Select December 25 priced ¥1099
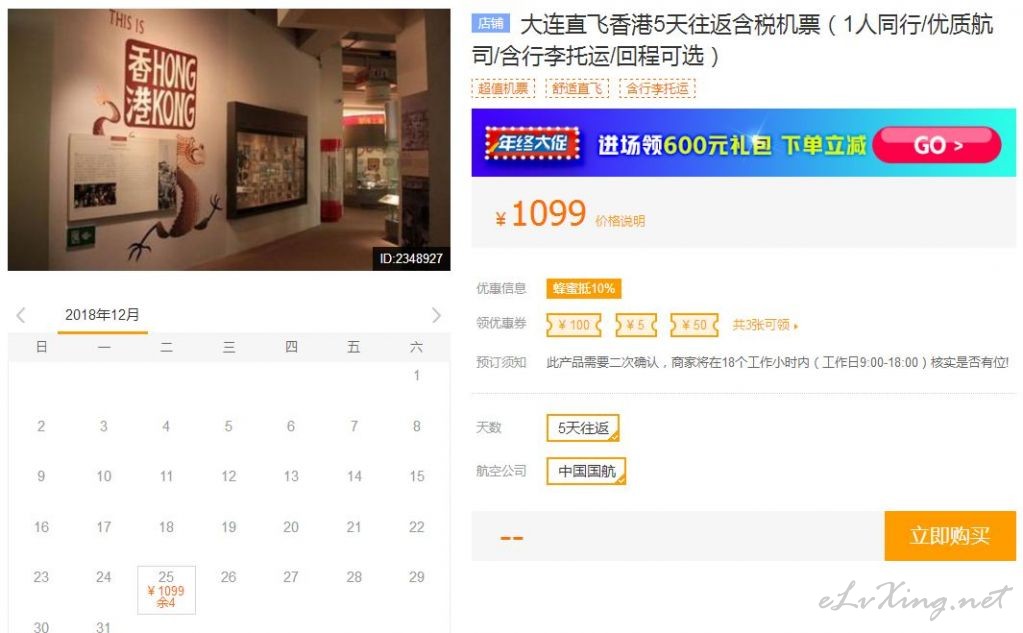This screenshot has height=633, width=1023. tap(166, 590)
